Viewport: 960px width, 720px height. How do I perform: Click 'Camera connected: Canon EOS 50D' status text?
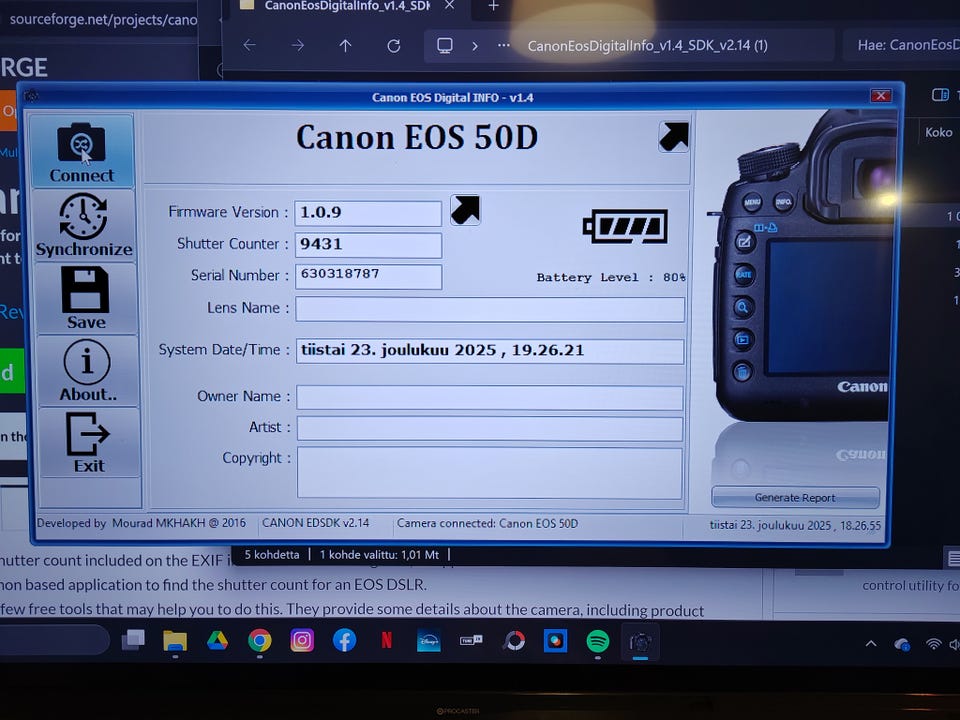(487, 523)
